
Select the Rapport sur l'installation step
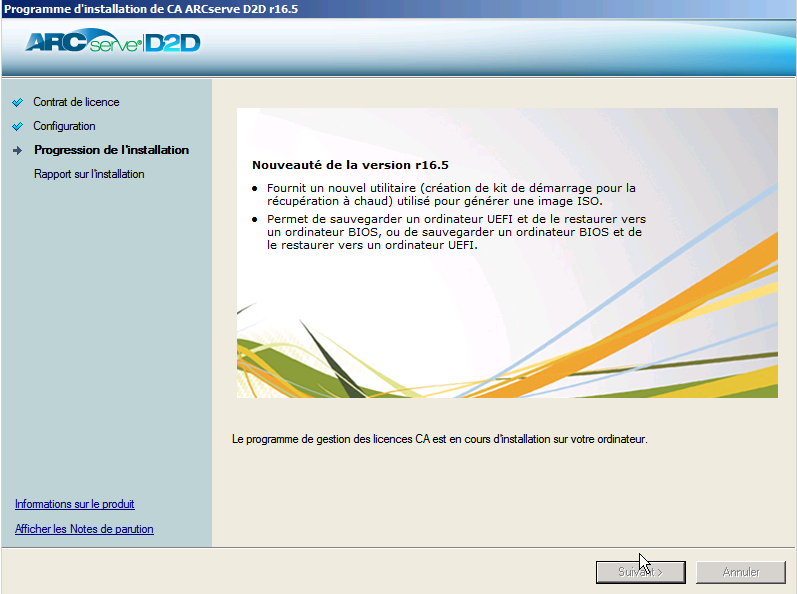89,174
